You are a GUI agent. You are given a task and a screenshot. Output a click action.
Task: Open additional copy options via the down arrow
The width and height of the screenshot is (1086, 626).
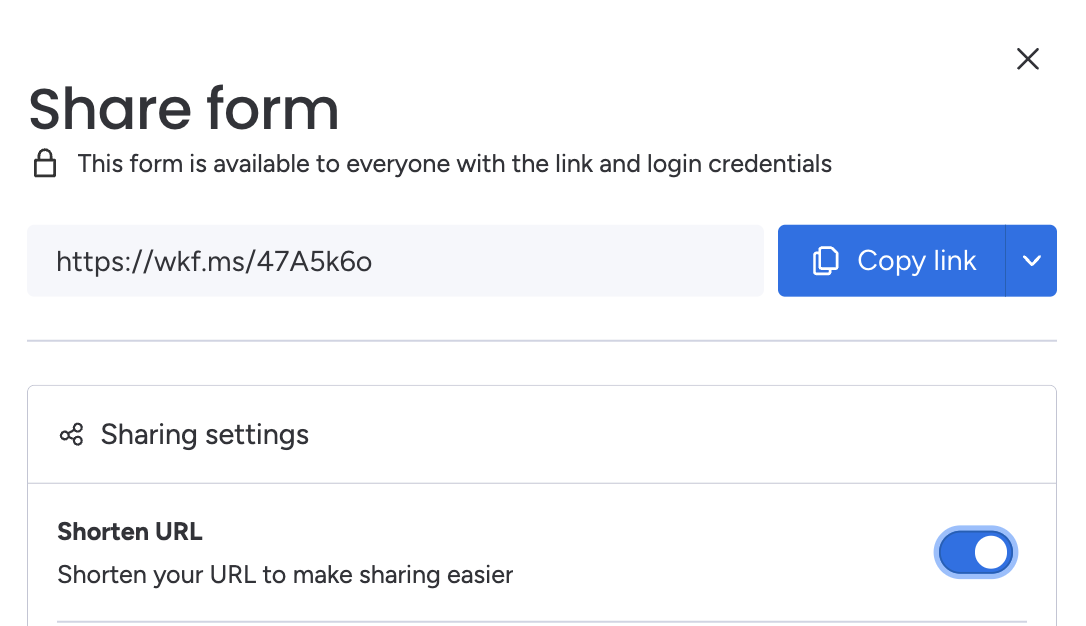[x=1031, y=260]
